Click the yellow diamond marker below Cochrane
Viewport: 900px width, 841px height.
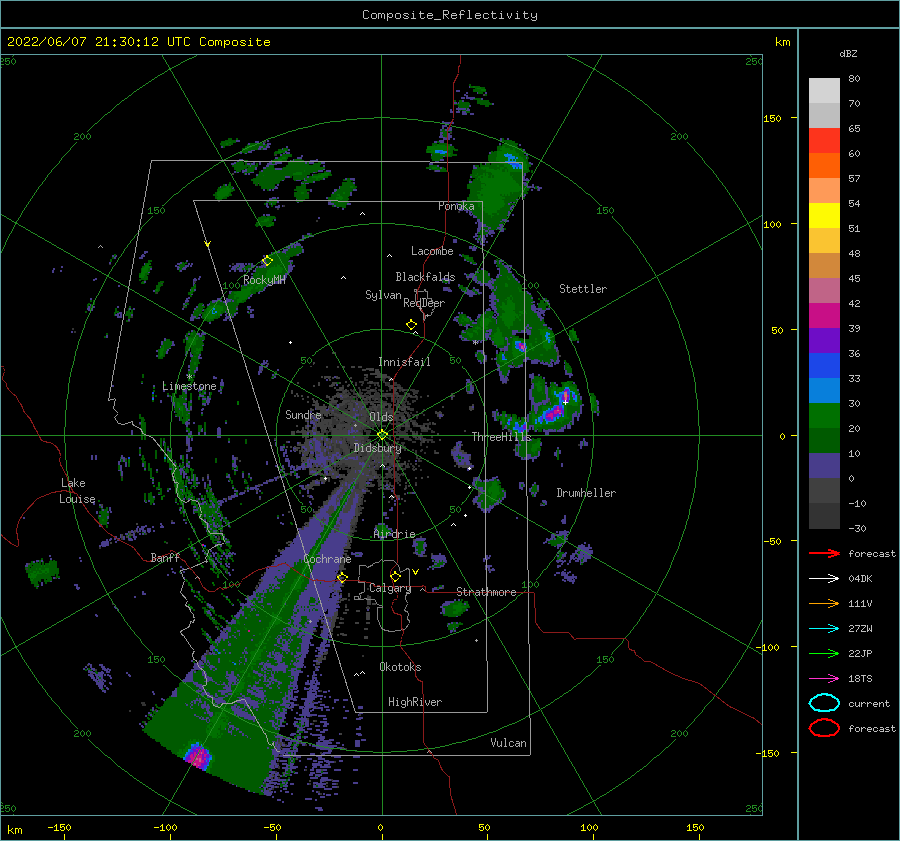(x=342, y=578)
